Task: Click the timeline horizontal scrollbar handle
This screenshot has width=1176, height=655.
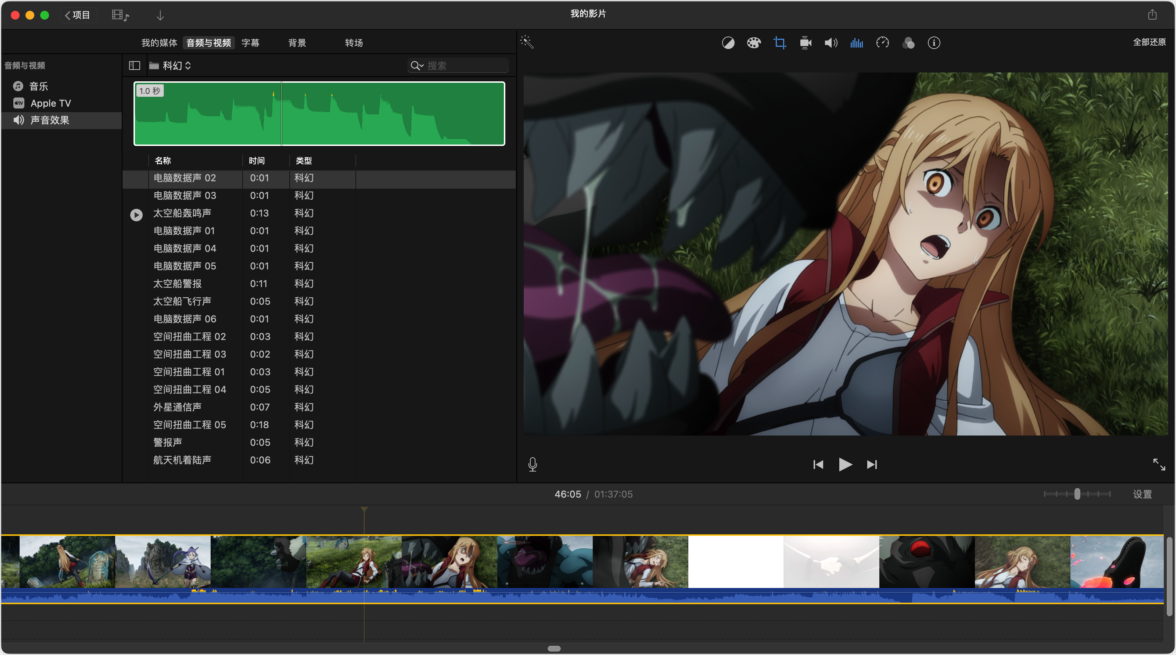Action: pyautogui.click(x=554, y=648)
